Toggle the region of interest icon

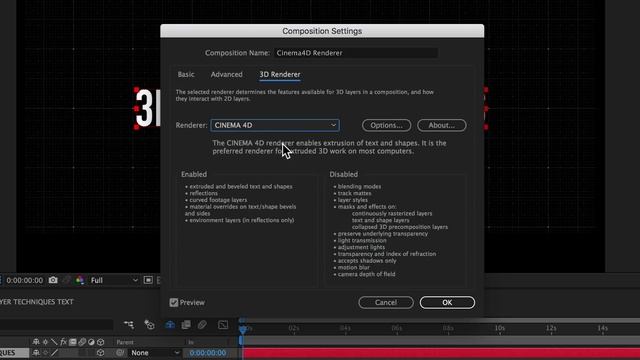point(148,280)
